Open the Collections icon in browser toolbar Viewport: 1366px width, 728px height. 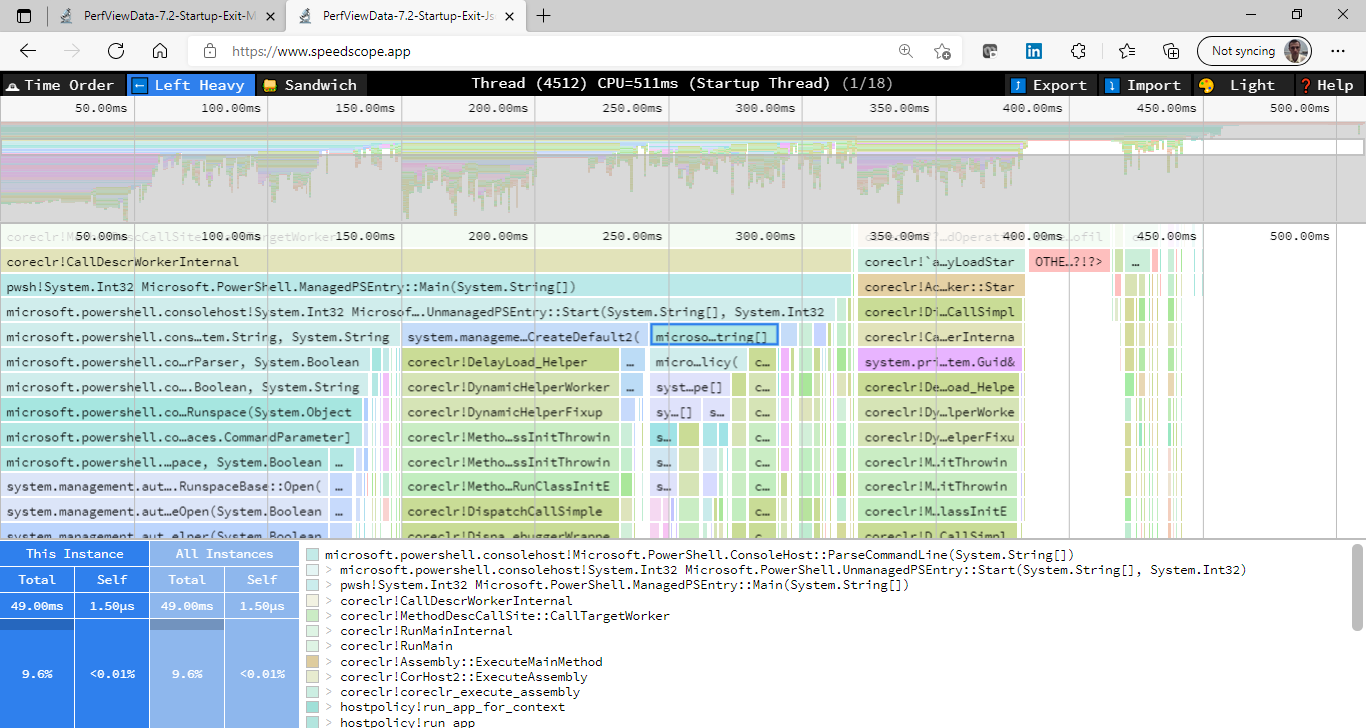click(x=1170, y=50)
